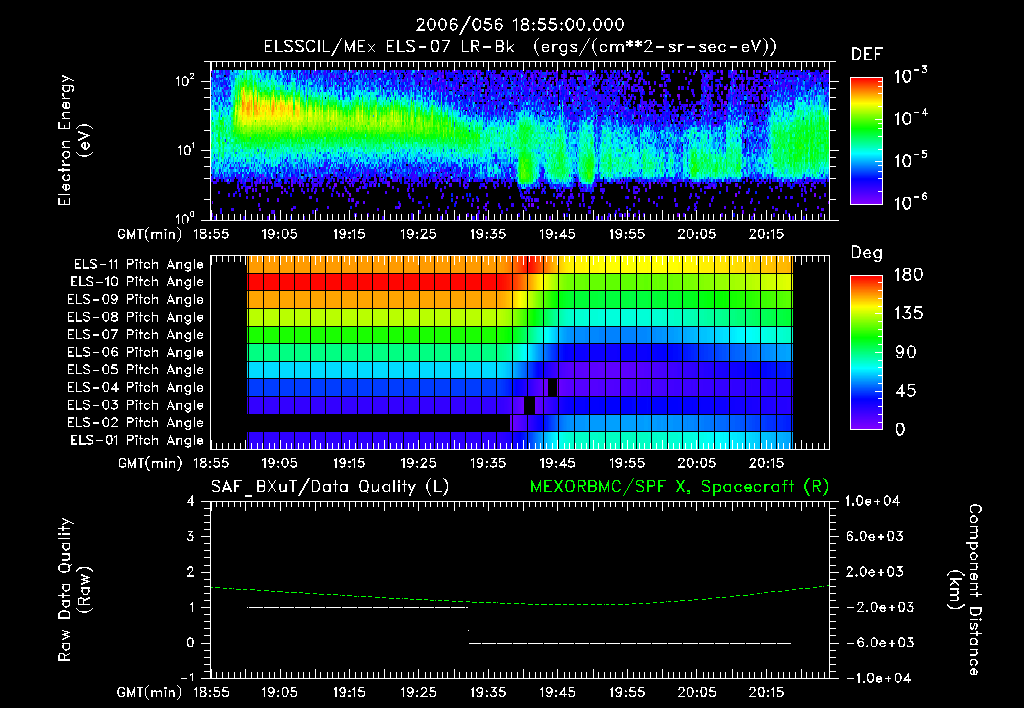Click the Deg legend title
This screenshot has width=1024, height=708.
click(866, 253)
